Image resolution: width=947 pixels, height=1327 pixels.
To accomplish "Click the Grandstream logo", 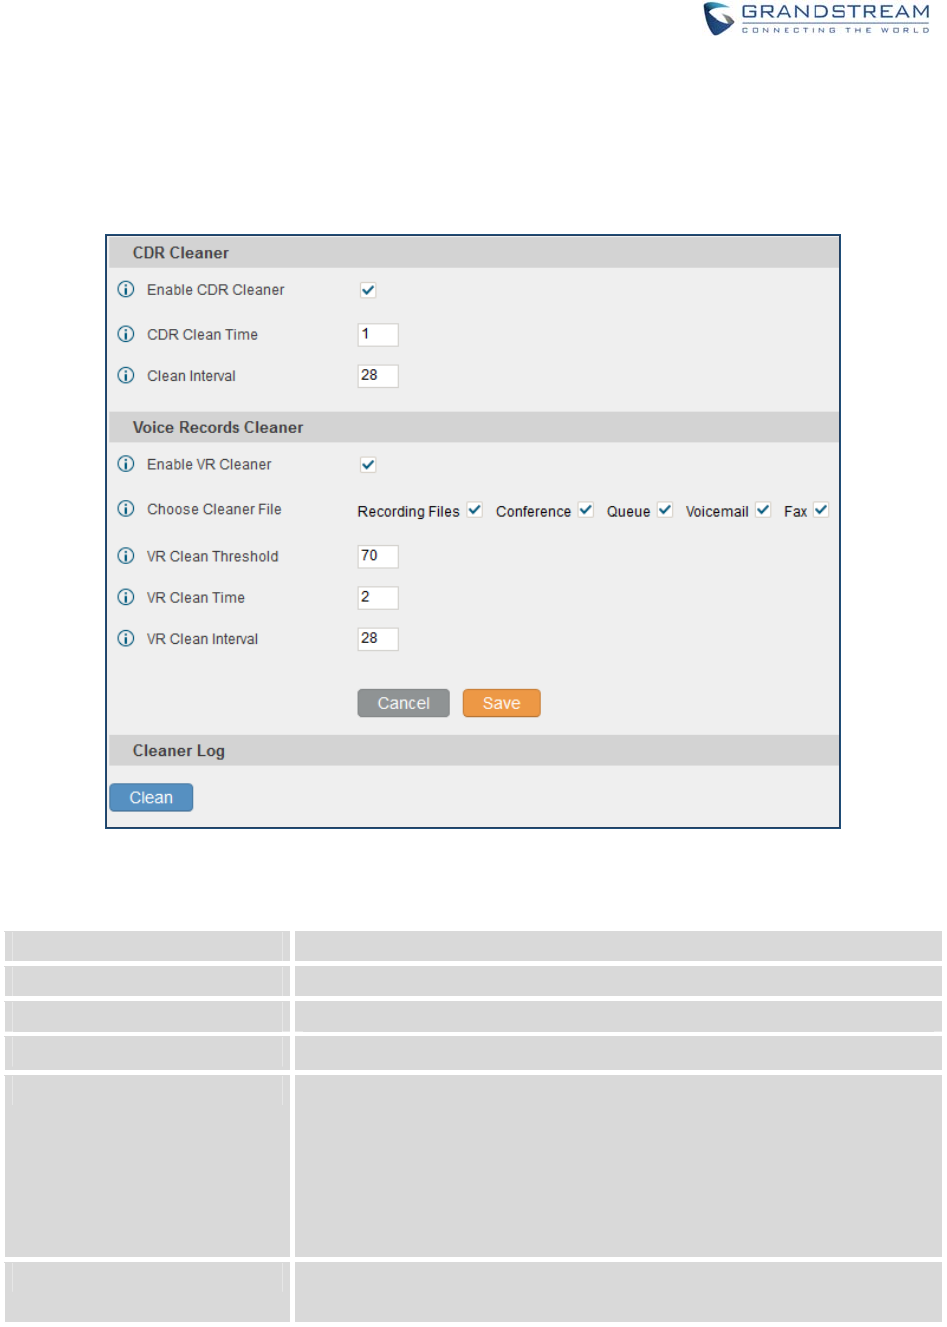I will 816,18.
